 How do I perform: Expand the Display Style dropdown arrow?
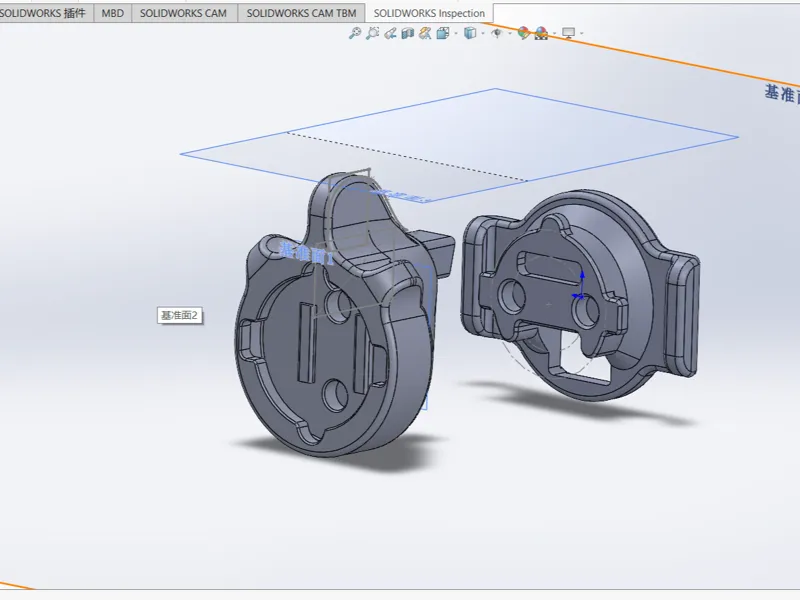point(483,34)
